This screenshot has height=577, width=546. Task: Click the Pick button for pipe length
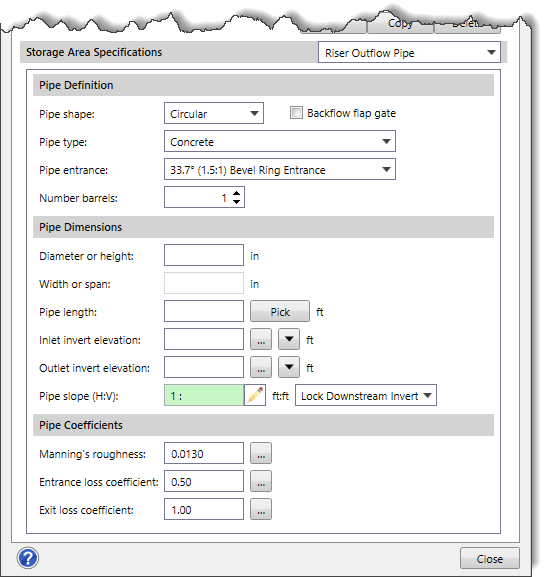[280, 311]
